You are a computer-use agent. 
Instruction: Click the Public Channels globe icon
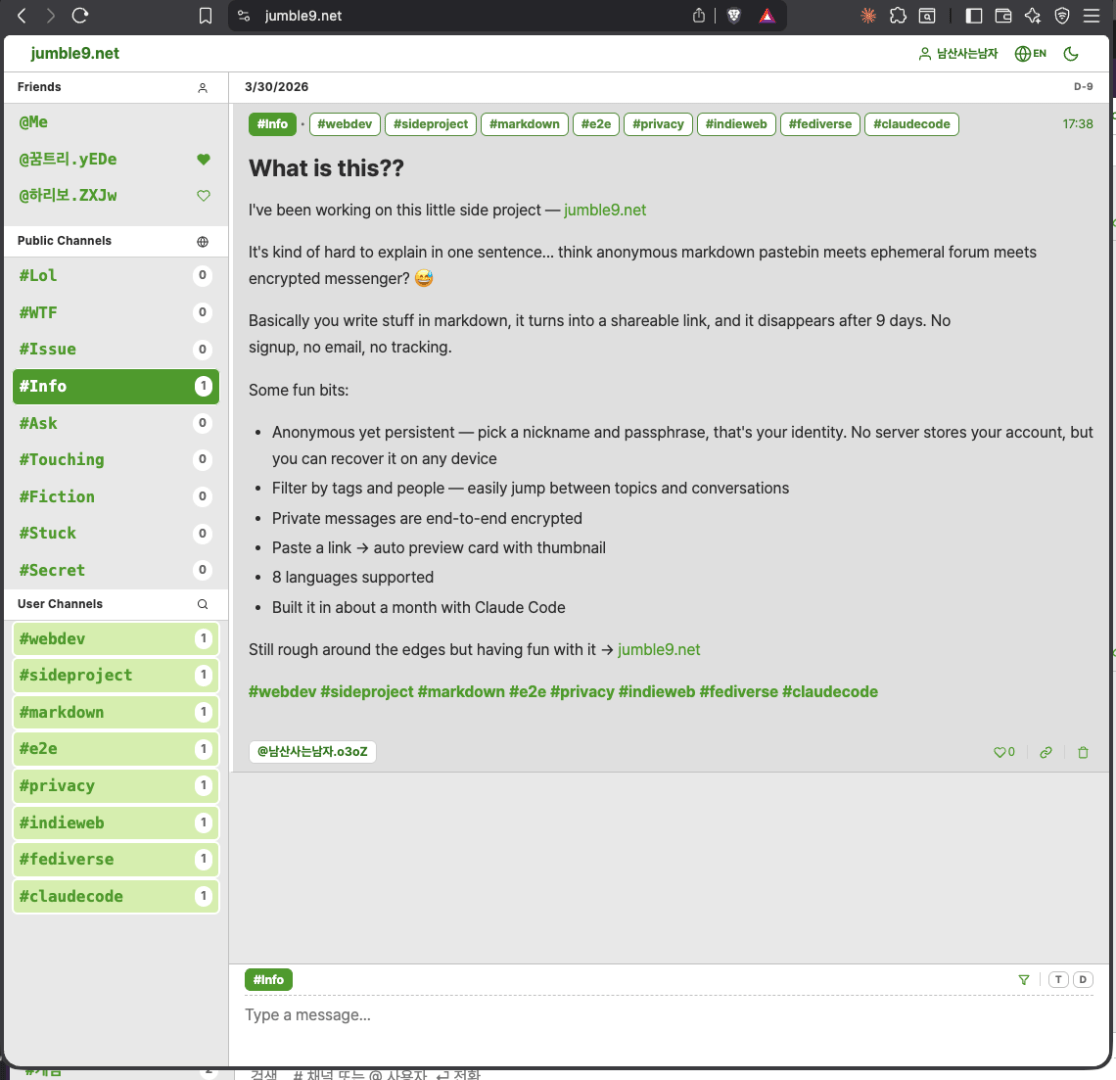203,241
